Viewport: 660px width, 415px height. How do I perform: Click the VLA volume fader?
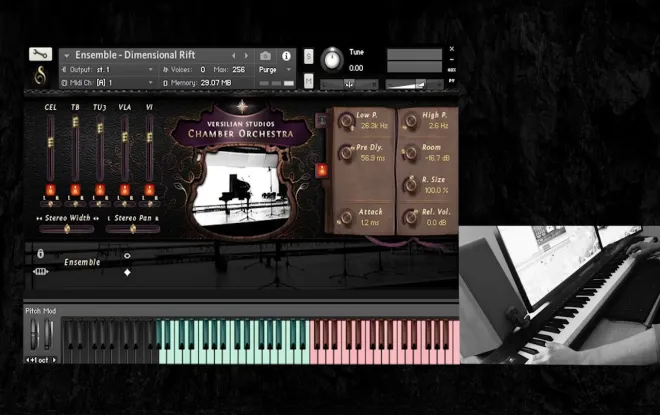[125, 137]
